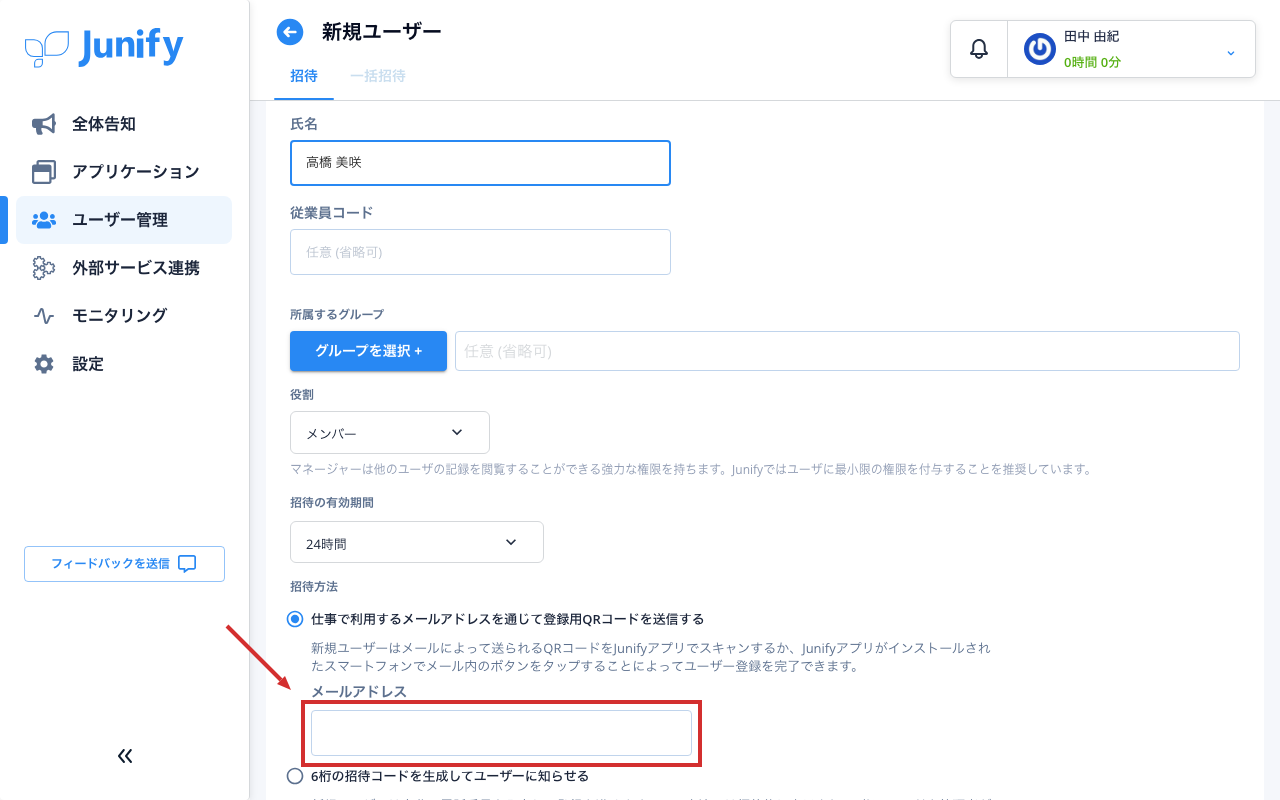Open アプリケーション window icon

point(44,172)
